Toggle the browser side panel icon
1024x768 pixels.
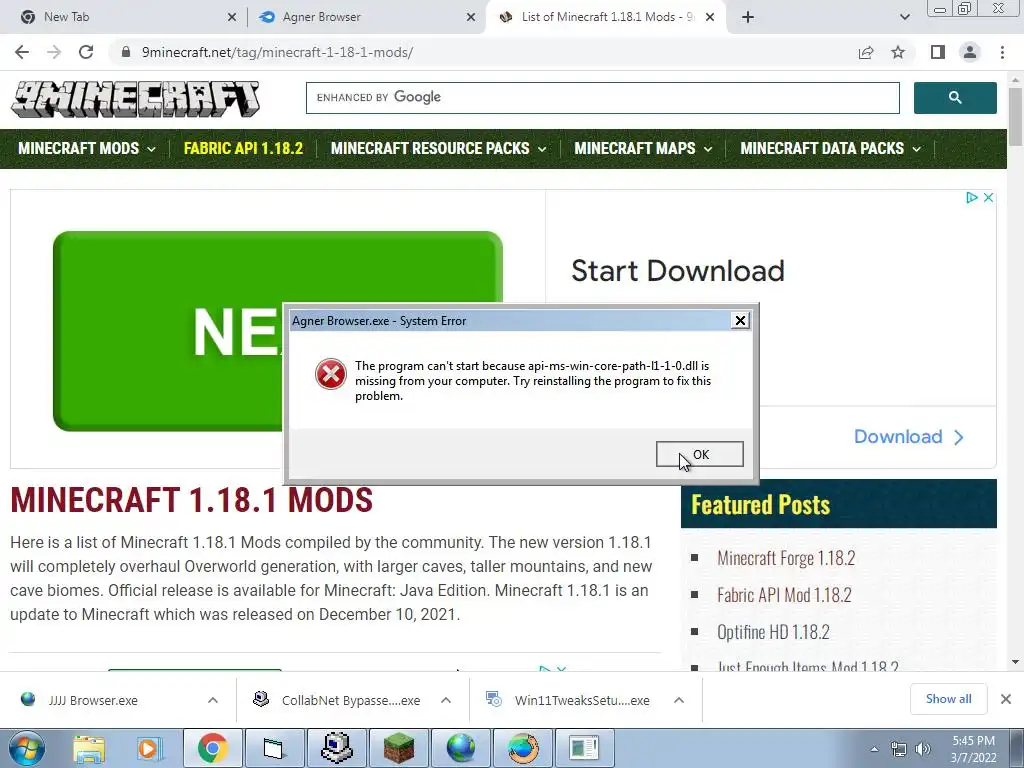(x=938, y=52)
